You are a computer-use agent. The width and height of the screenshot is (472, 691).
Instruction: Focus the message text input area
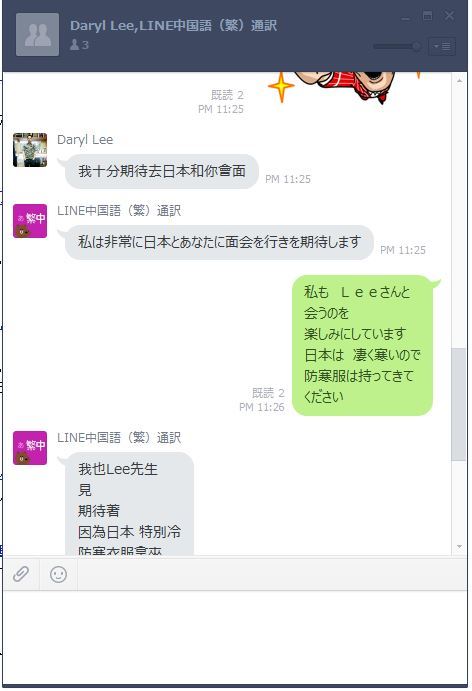point(235,637)
